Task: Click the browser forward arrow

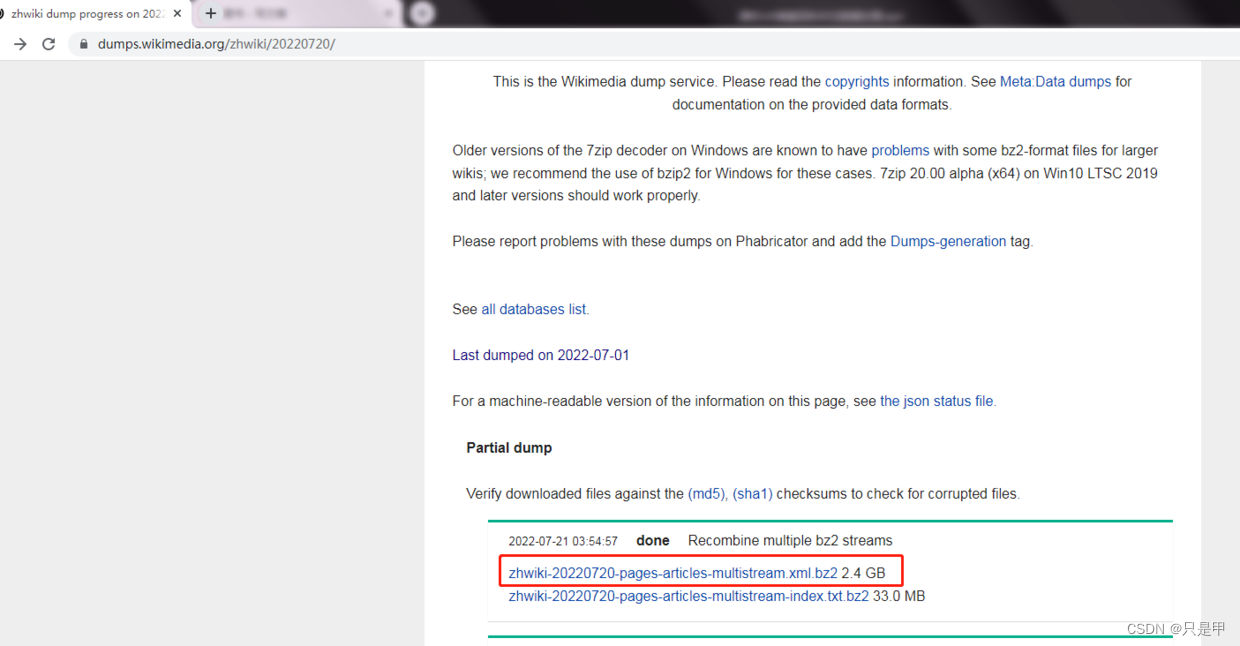Action: point(20,44)
